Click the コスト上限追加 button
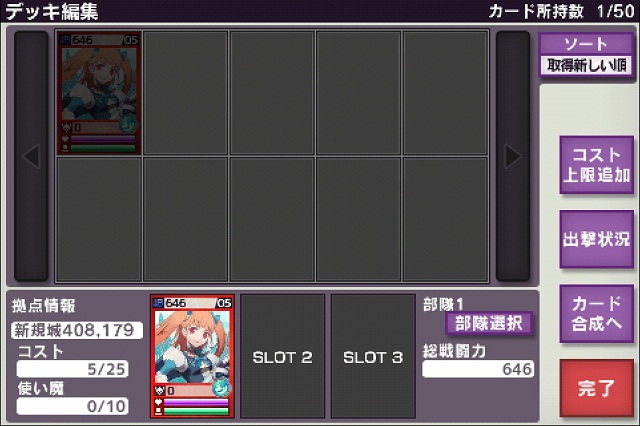Image resolution: width=640 pixels, height=426 pixels. click(596, 165)
